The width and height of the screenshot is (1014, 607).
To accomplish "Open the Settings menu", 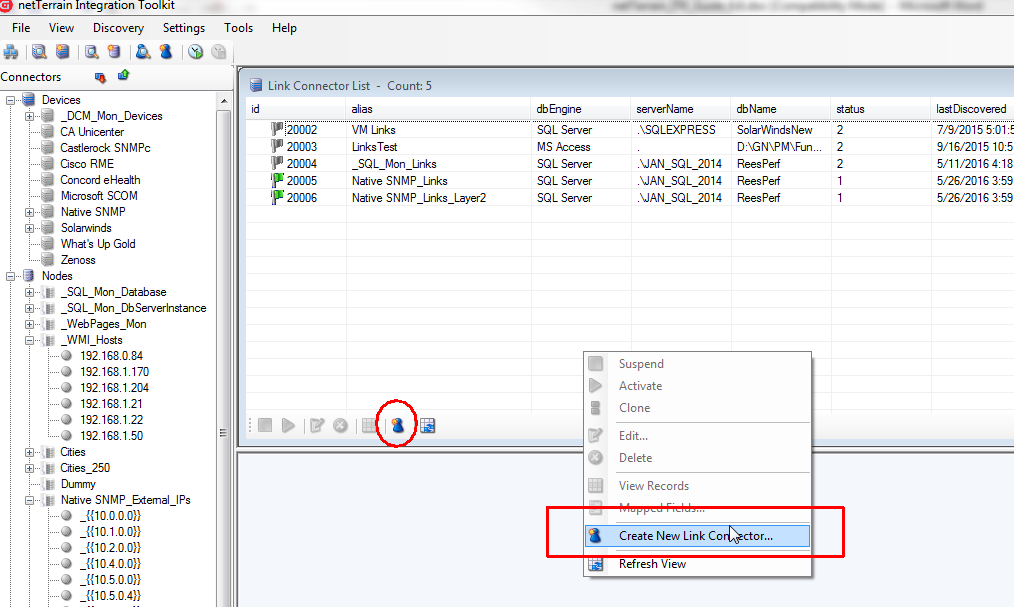I will pos(184,28).
